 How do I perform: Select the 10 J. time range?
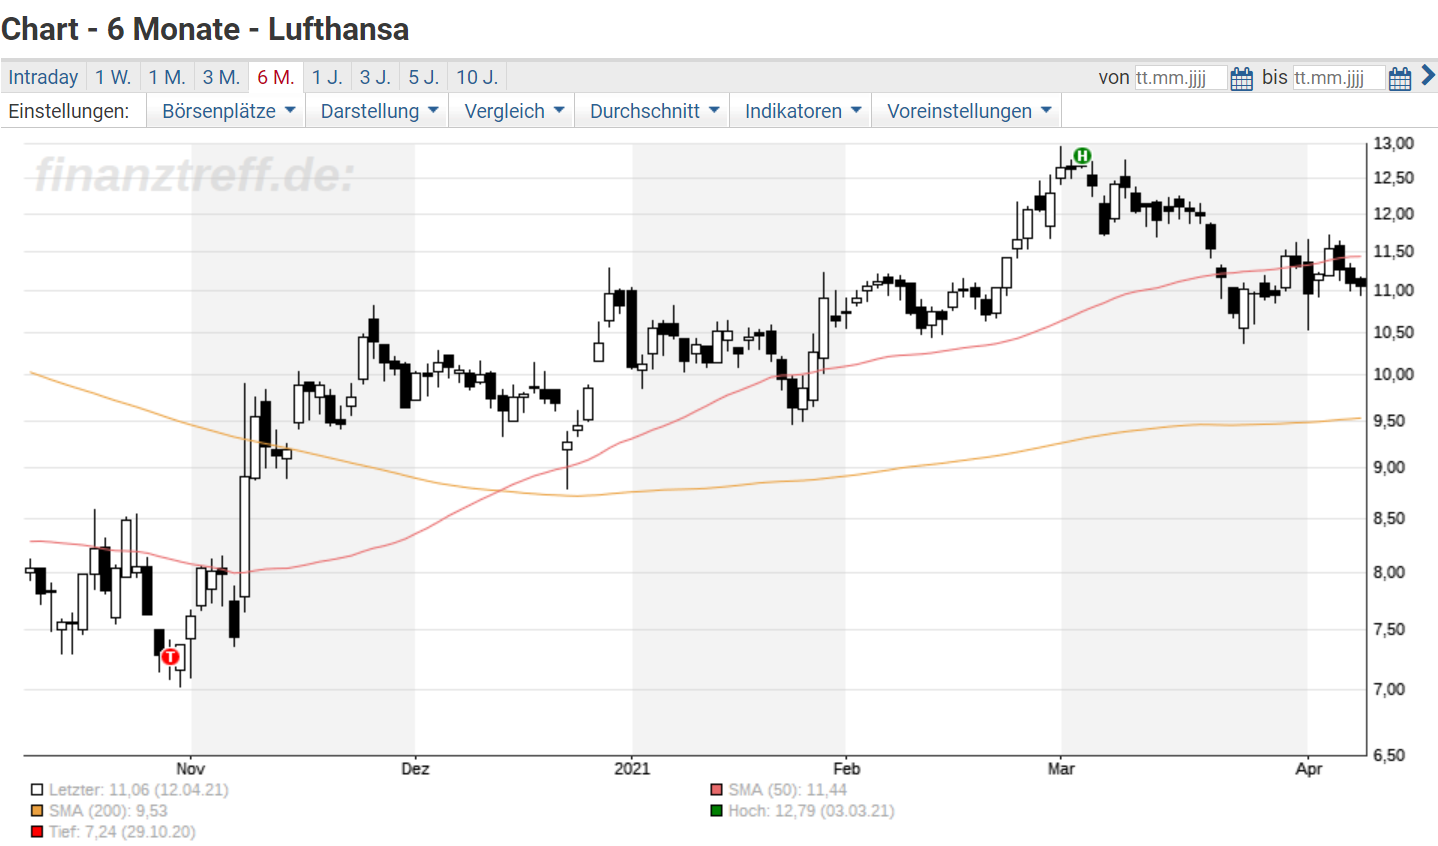tap(477, 77)
